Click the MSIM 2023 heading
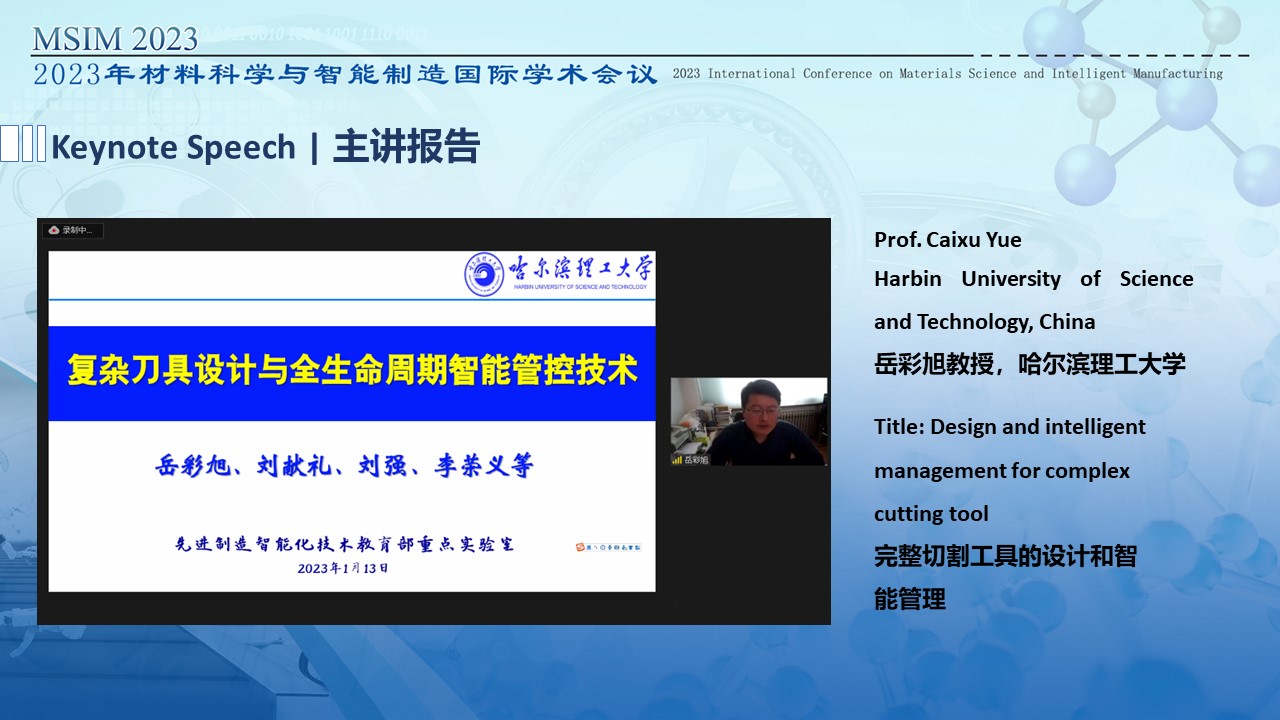 [x=115, y=39]
